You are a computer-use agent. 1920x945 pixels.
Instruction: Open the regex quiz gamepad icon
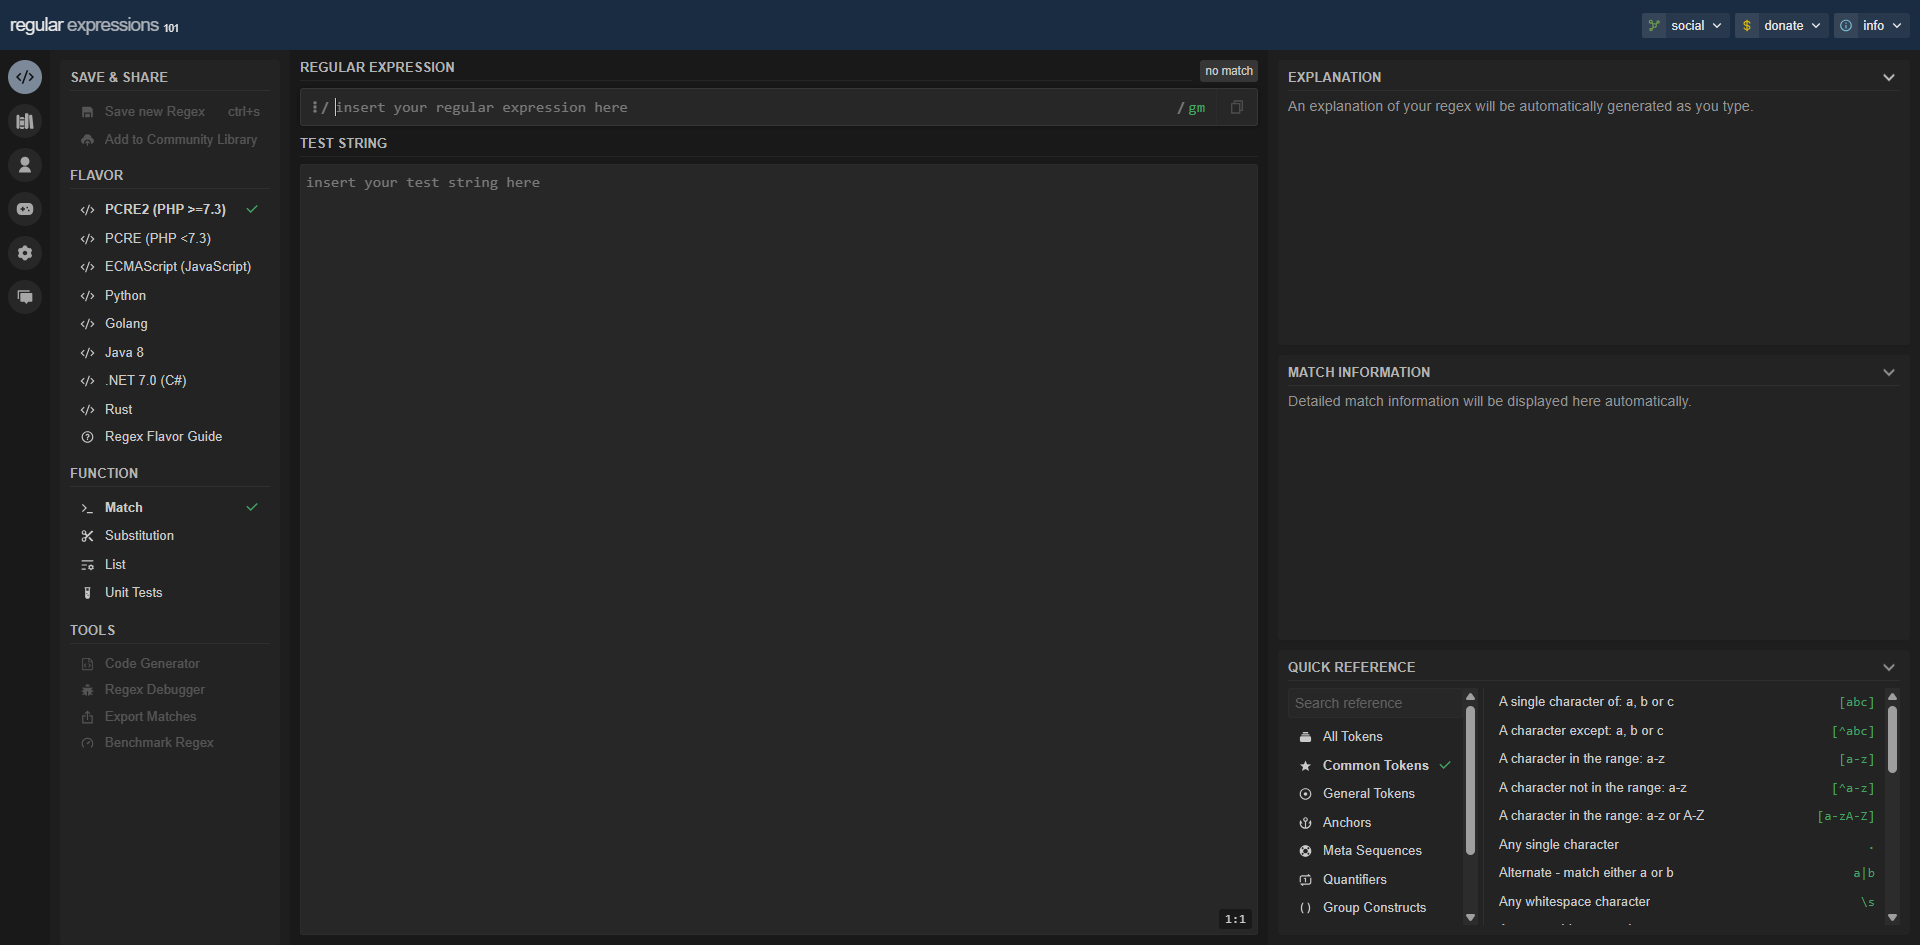25,209
